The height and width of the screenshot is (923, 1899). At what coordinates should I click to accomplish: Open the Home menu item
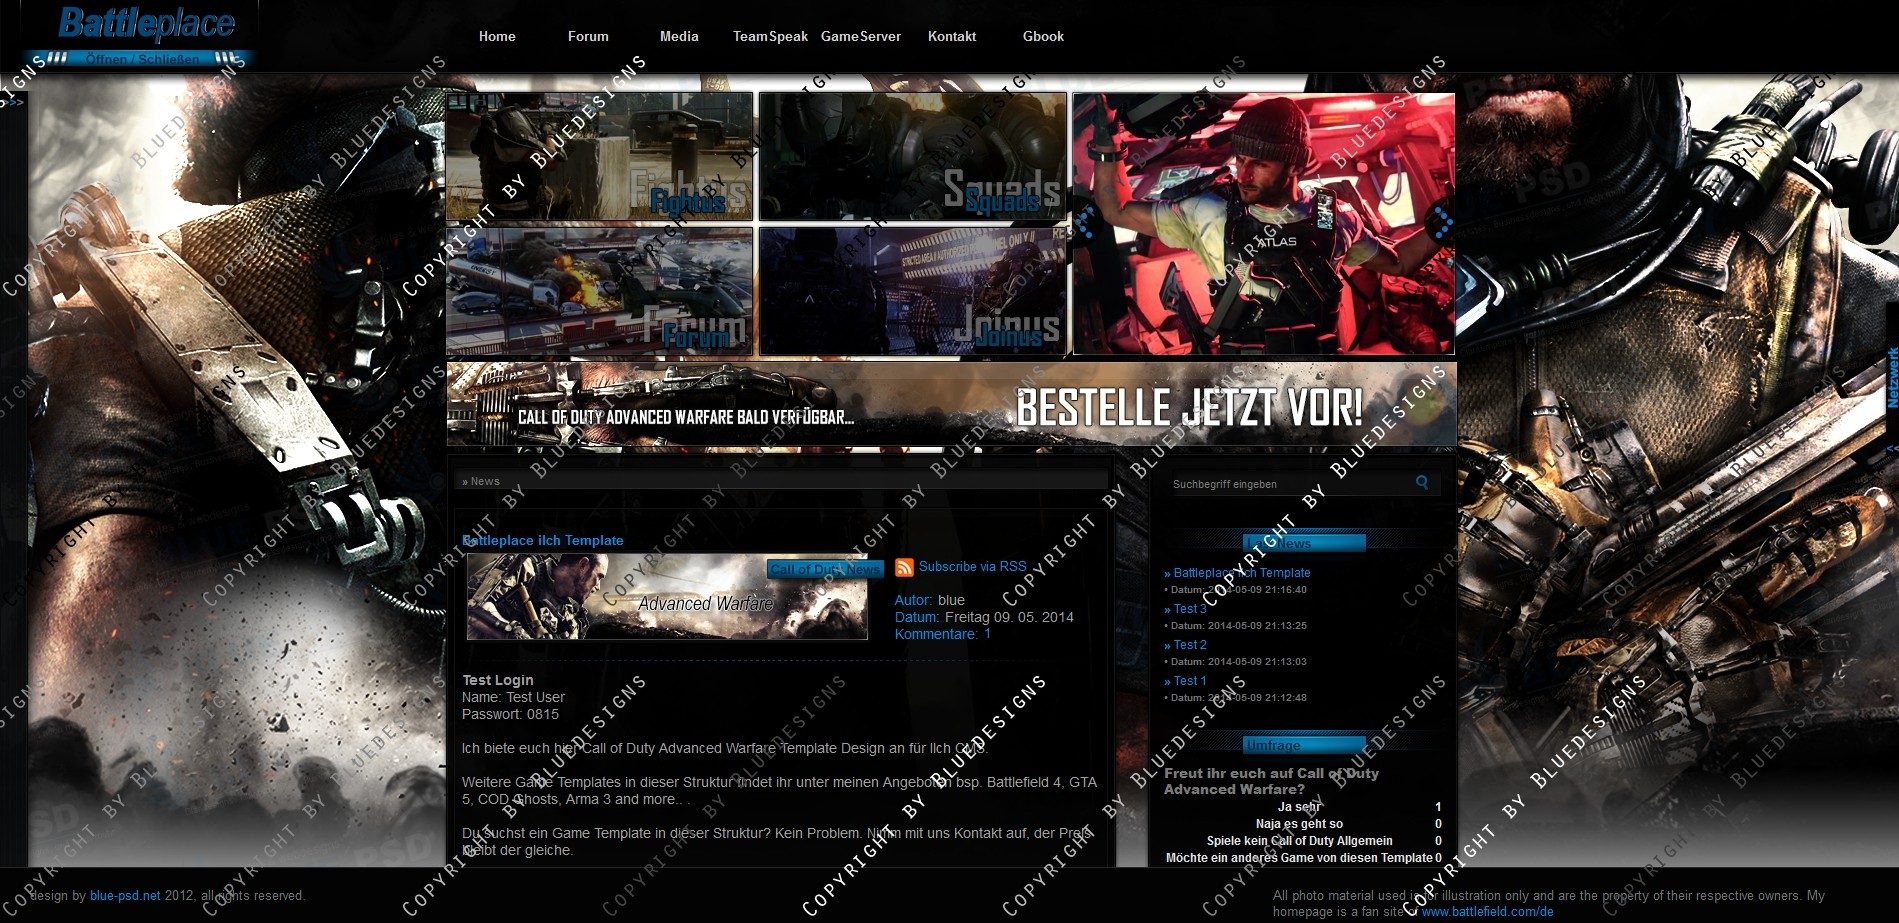click(x=497, y=36)
